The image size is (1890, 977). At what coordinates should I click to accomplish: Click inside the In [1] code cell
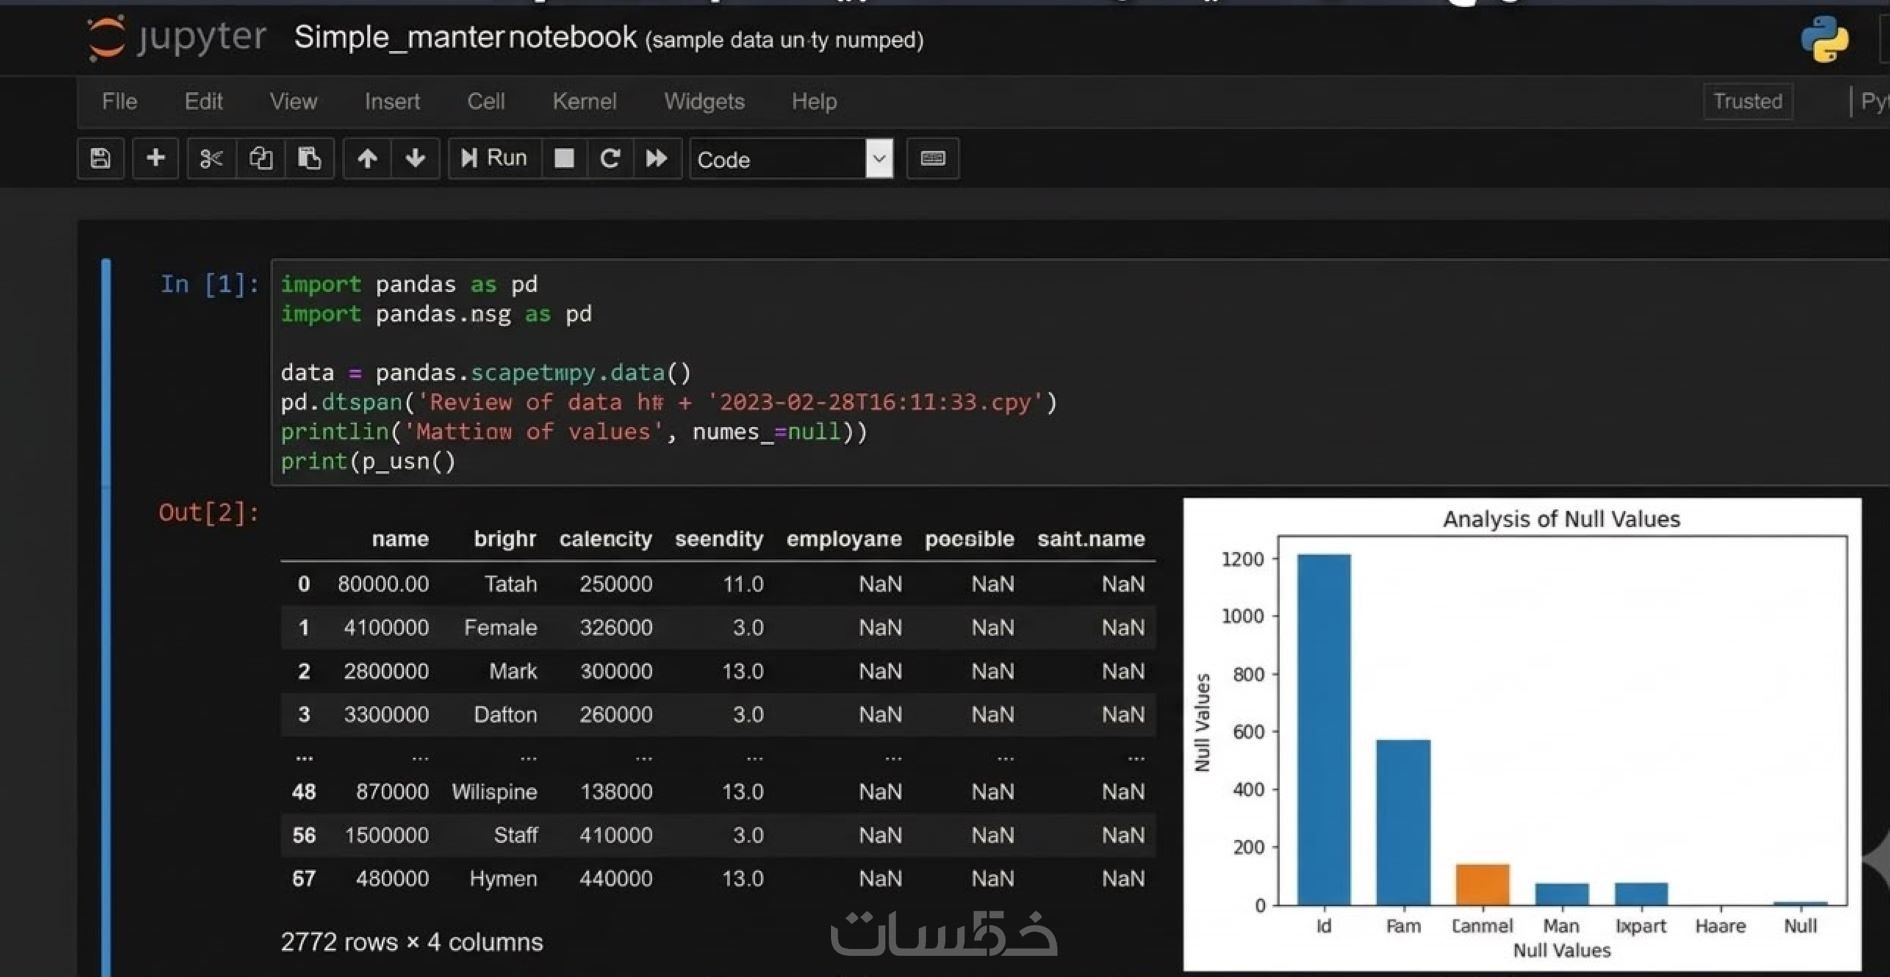1080,372
